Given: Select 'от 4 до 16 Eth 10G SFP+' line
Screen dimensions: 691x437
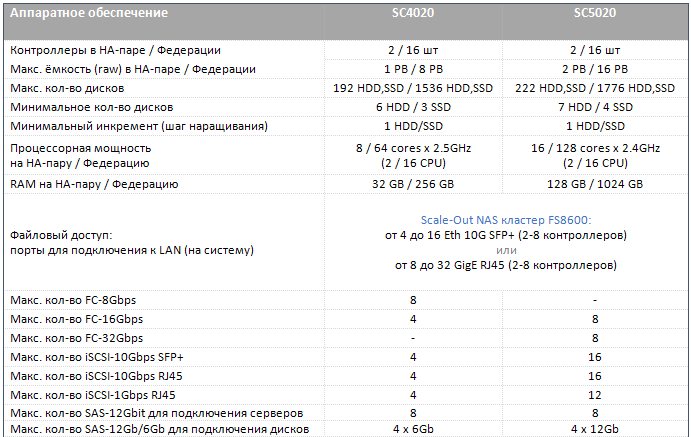Looking at the screenshot, I should coord(506,235).
